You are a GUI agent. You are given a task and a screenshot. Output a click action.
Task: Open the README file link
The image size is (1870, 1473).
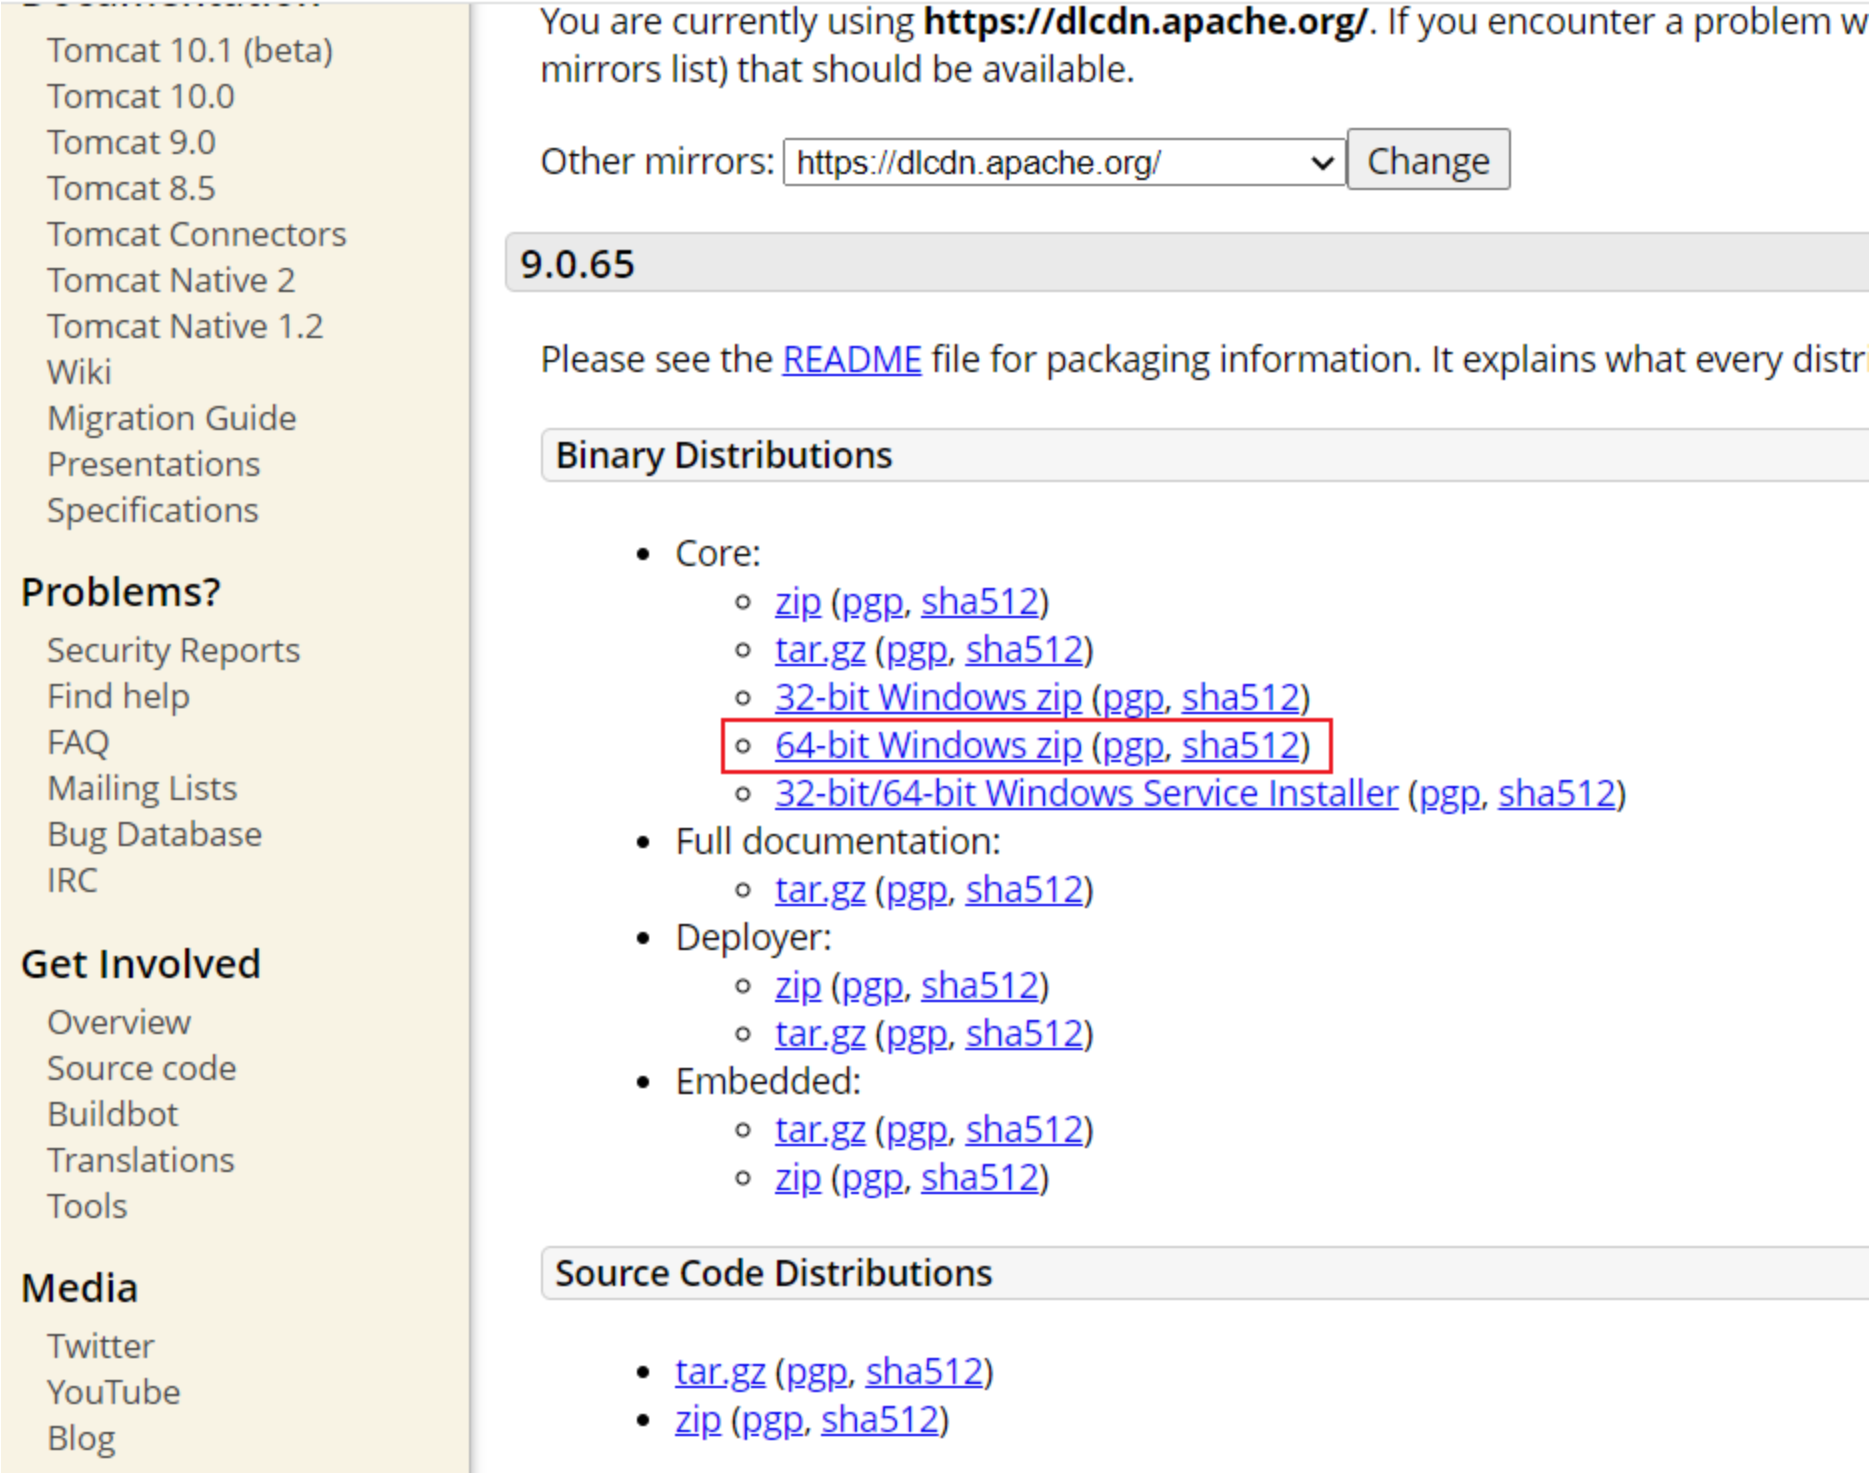click(852, 359)
